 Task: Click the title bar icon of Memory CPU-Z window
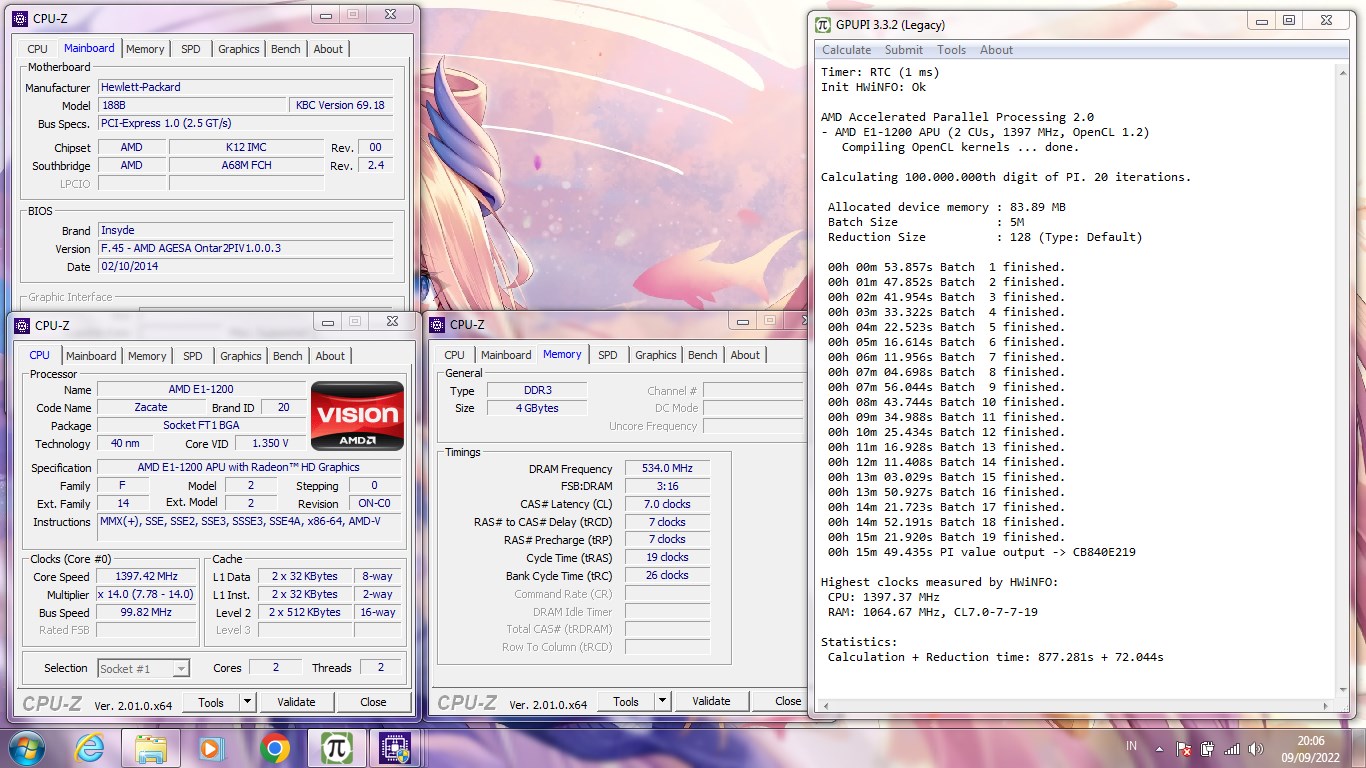tap(436, 324)
